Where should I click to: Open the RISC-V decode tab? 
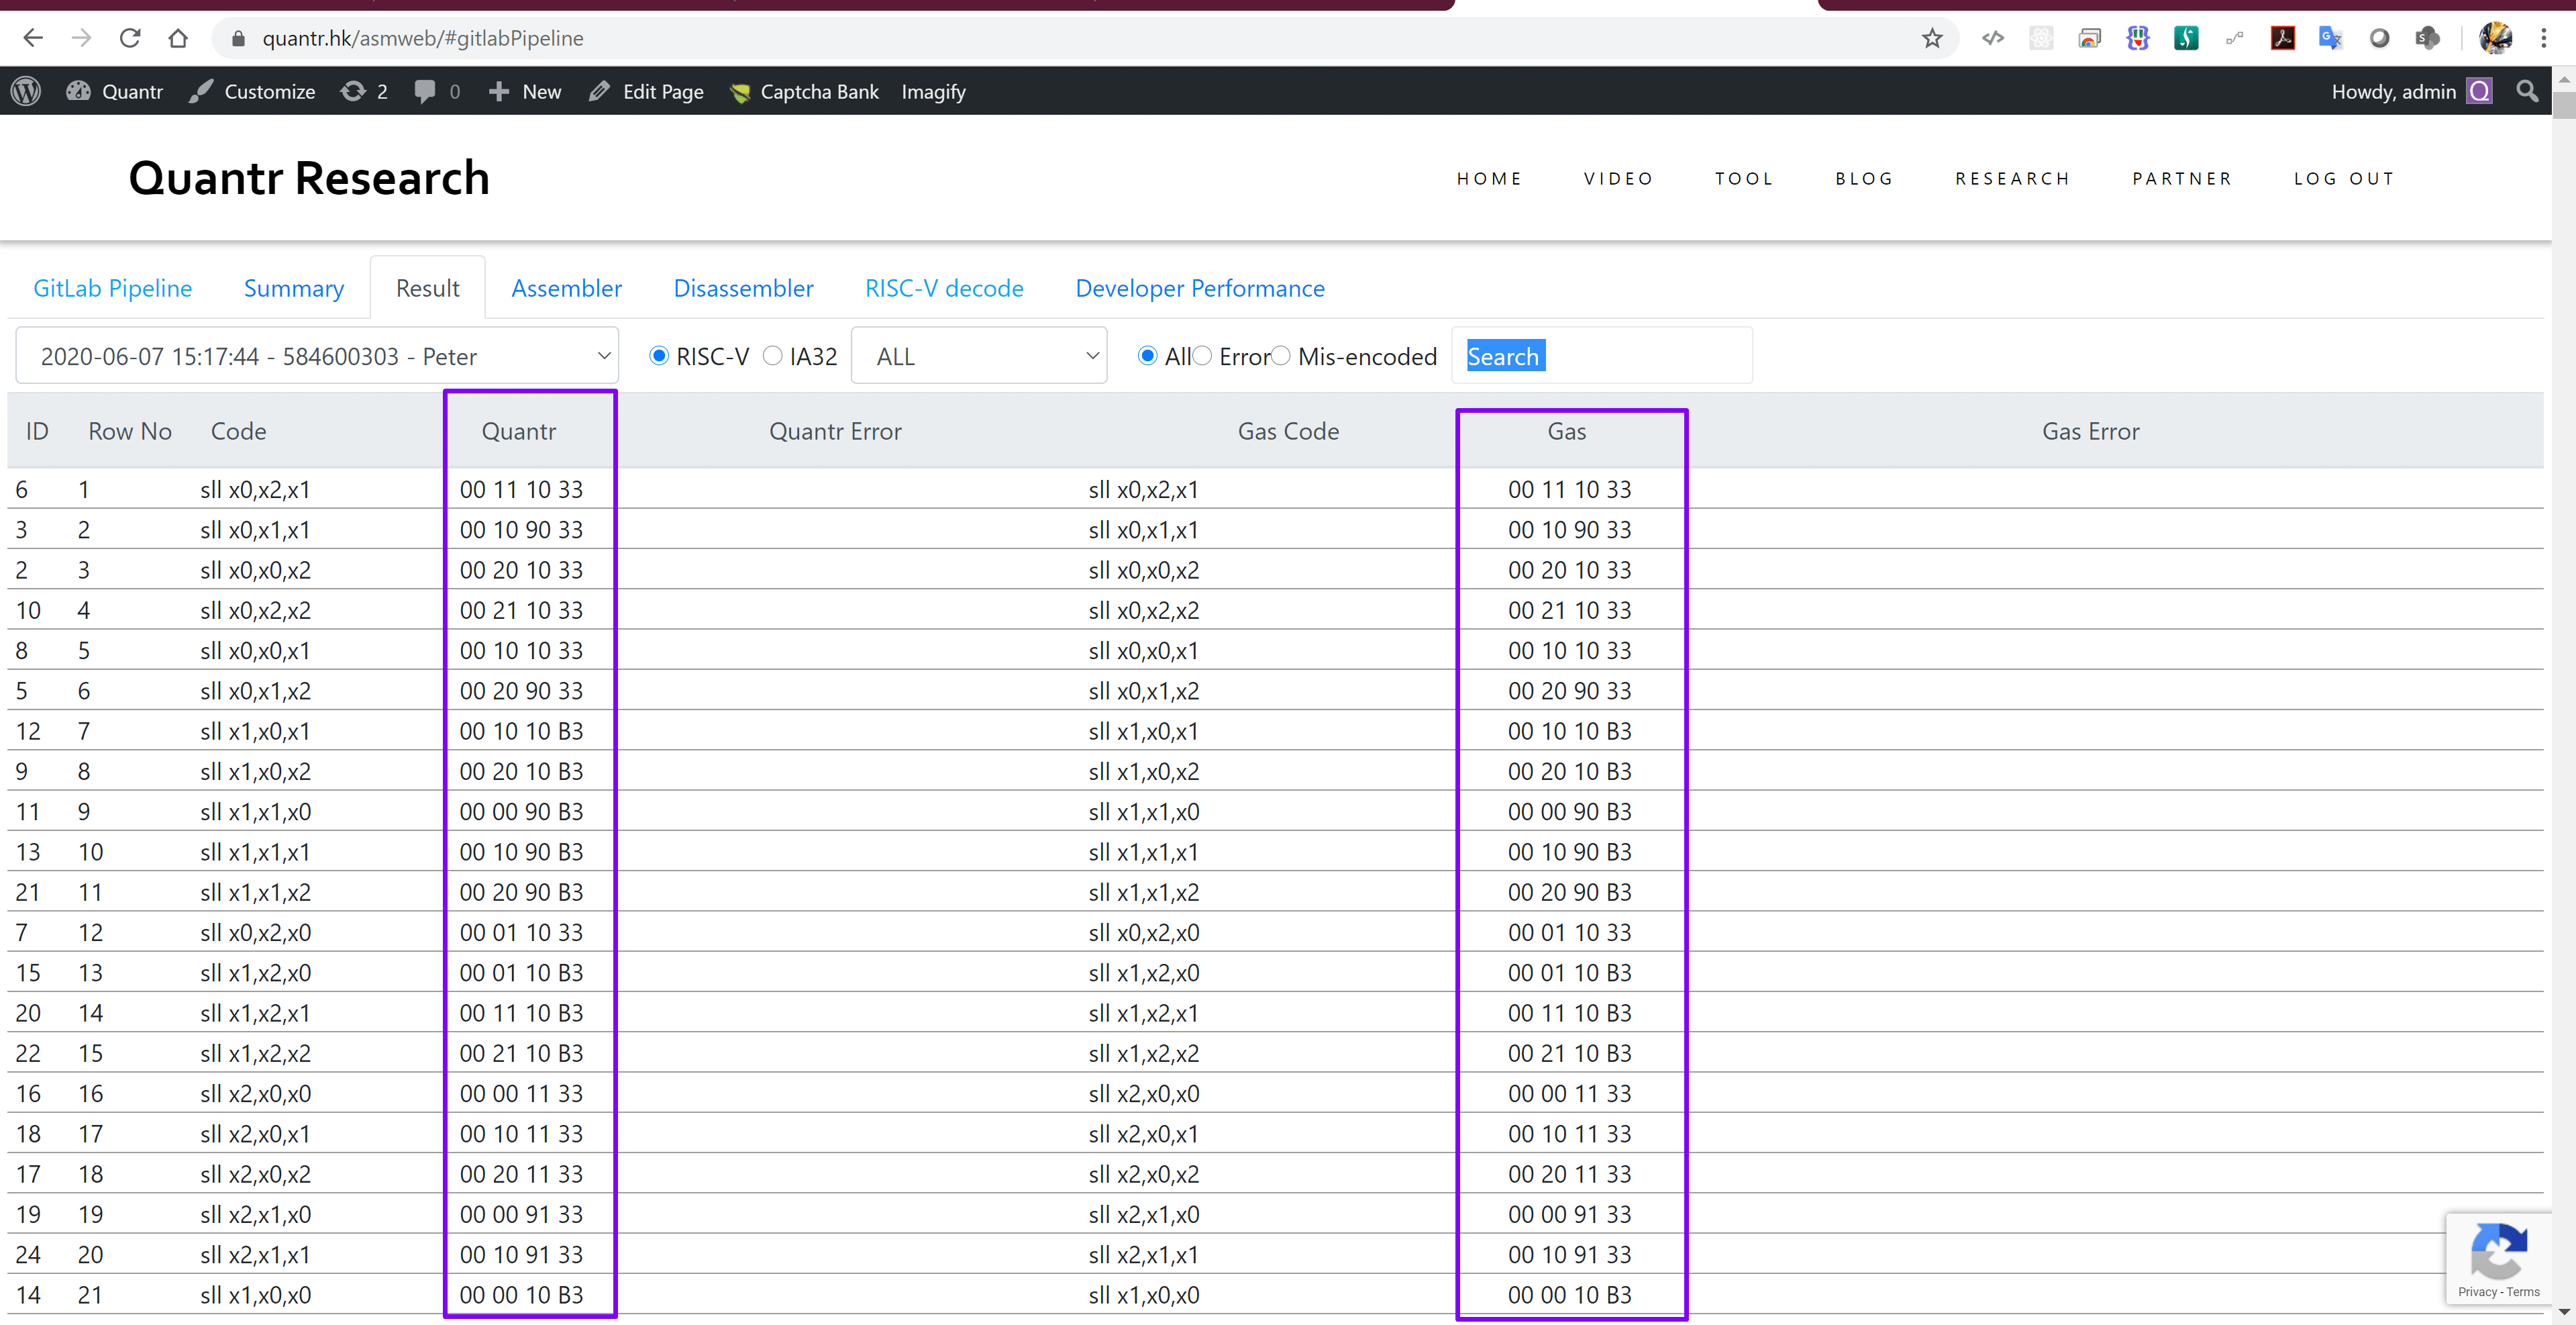pyautogui.click(x=944, y=288)
